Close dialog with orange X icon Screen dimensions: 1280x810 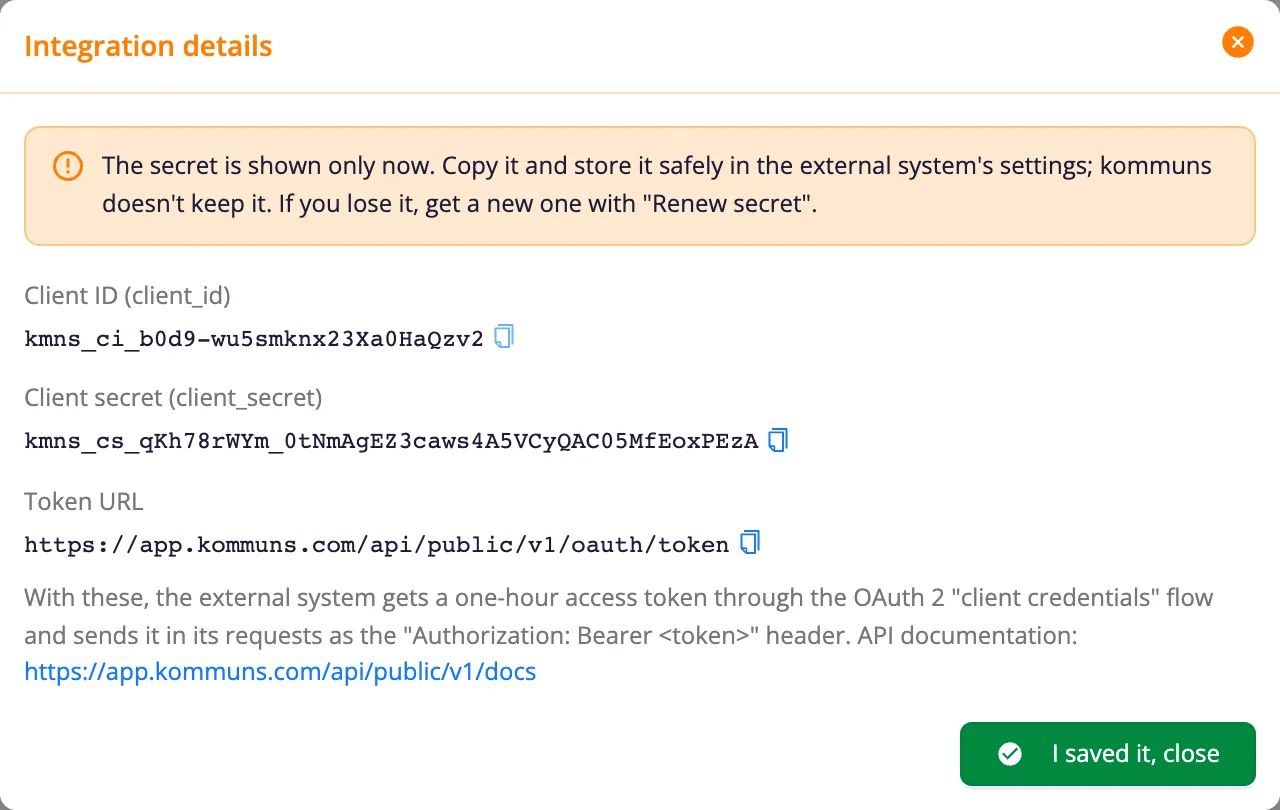(x=1238, y=42)
